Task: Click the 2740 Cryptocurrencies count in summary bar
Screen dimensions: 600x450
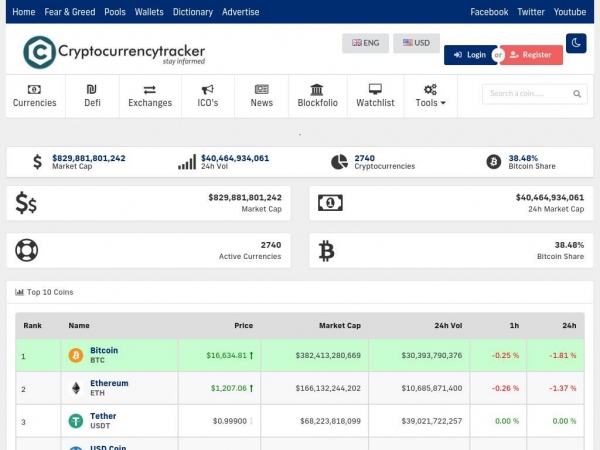Action: pos(364,158)
